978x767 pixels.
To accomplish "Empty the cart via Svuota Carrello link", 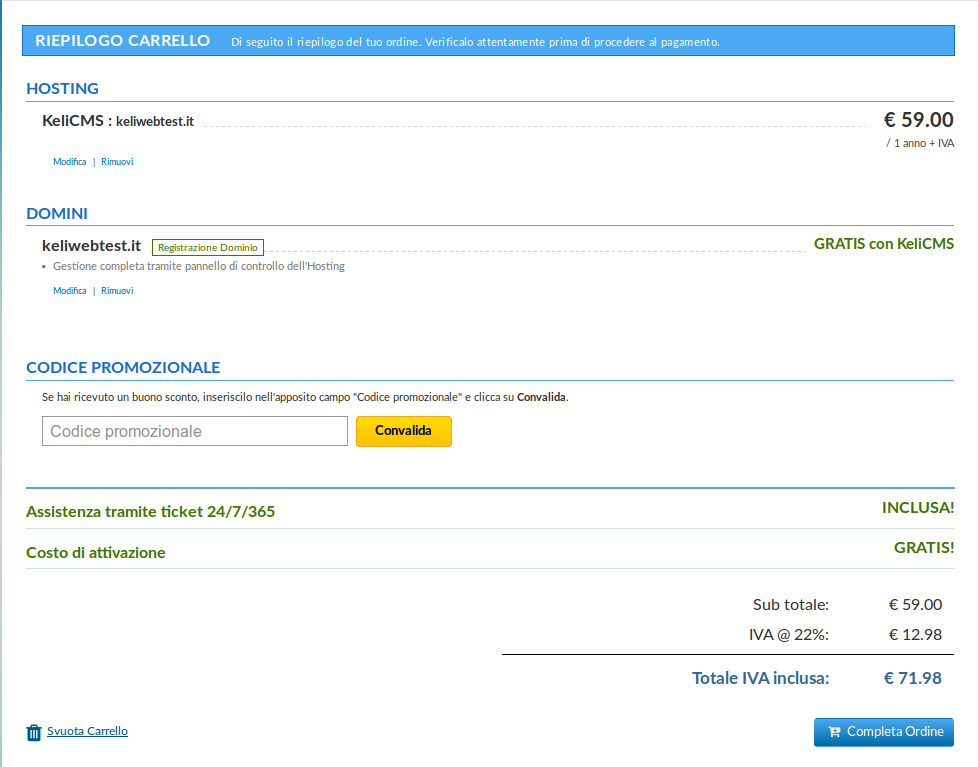I will coord(87,731).
